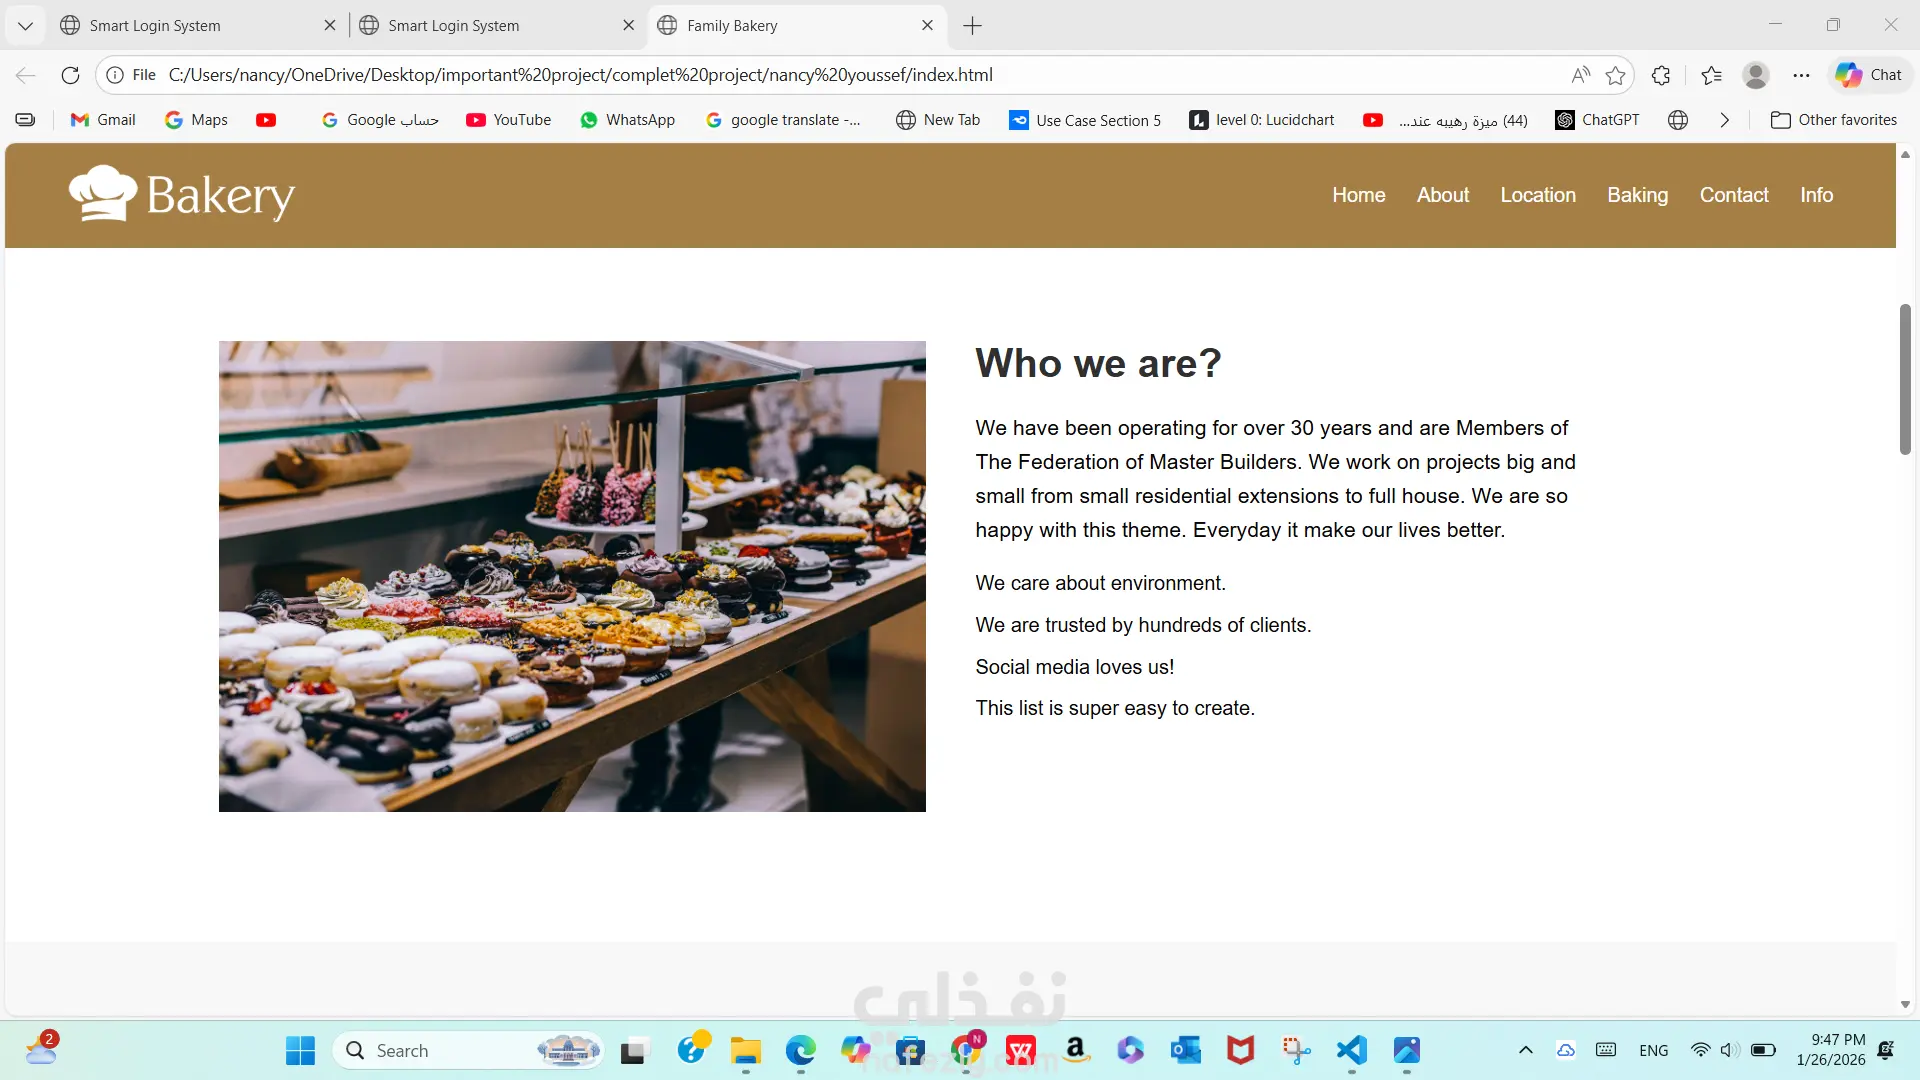The height and width of the screenshot is (1080, 1920).
Task: Open Settings and more ellipsis menu
Action: tap(1801, 75)
